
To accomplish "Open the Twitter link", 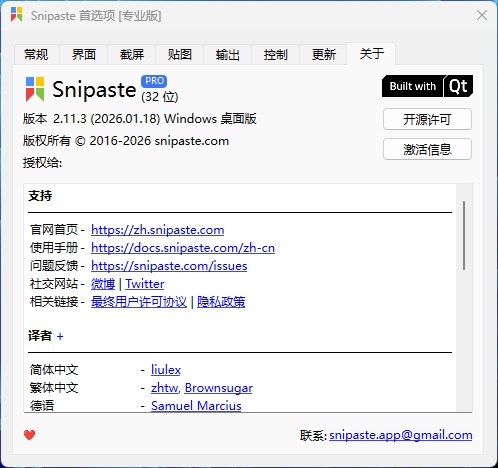I will tap(145, 284).
